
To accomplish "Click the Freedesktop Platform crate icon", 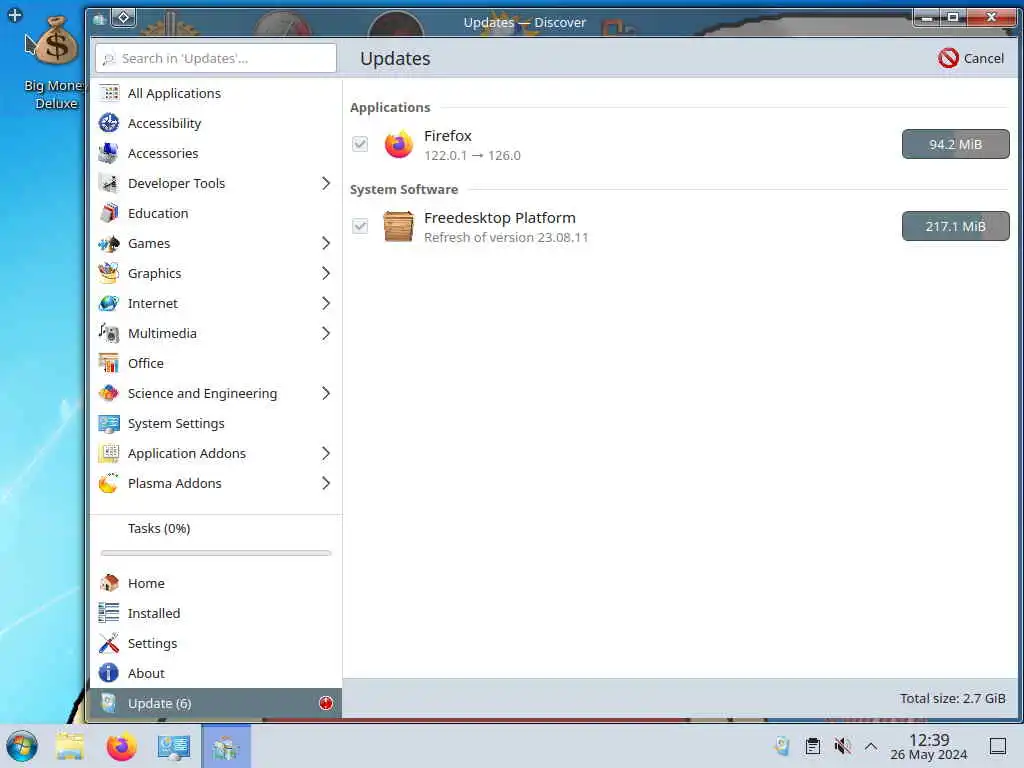I will click(x=398, y=227).
